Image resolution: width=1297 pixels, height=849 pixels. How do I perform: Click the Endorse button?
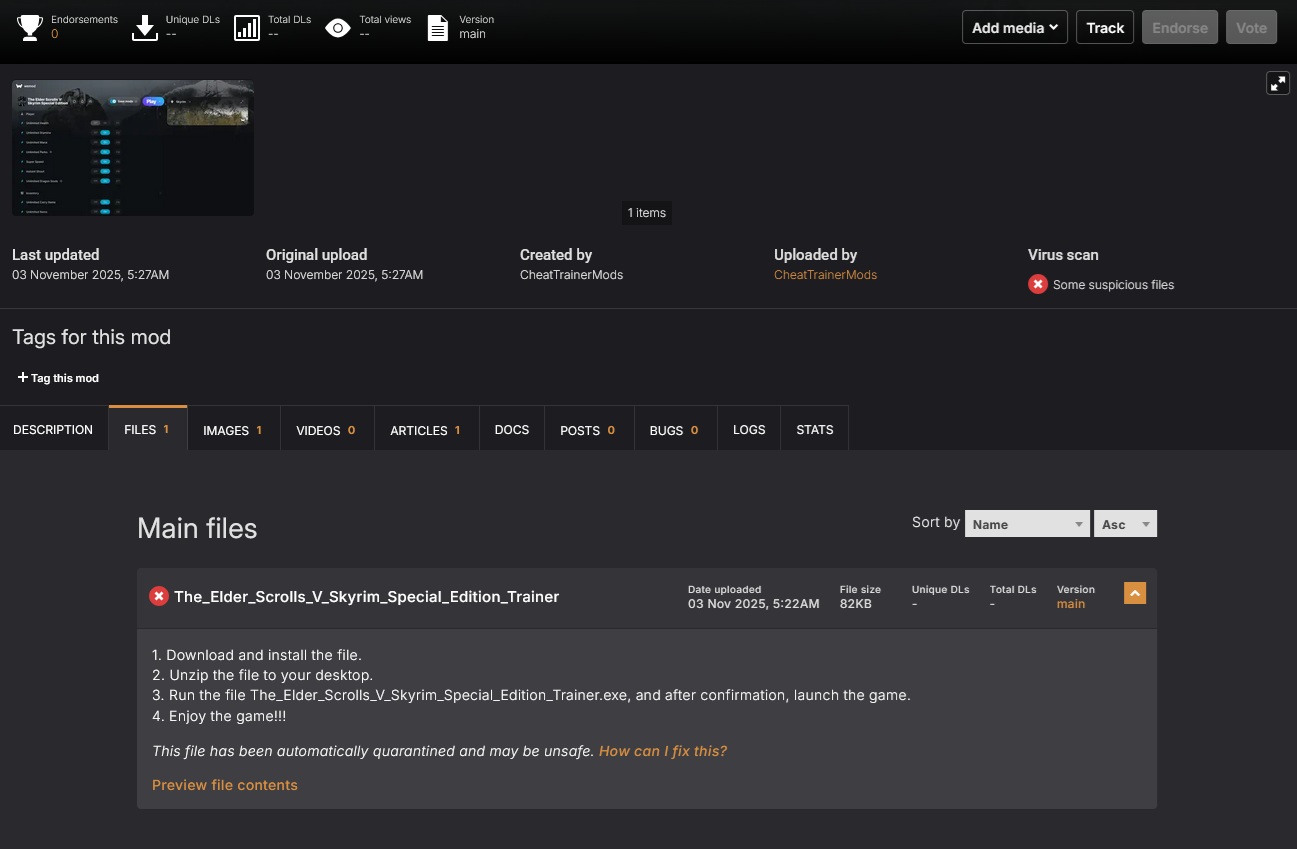point(1180,27)
